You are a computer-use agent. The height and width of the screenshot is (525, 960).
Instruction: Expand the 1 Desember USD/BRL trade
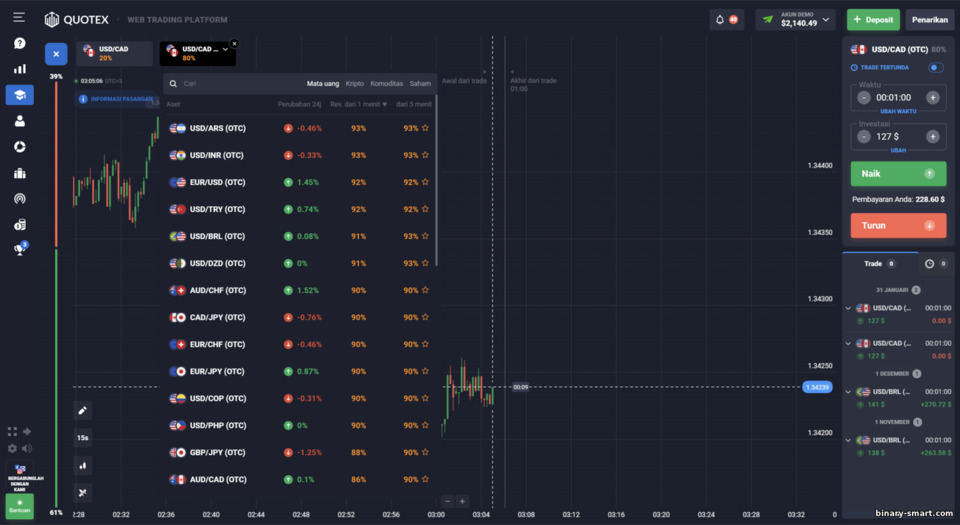pyautogui.click(x=848, y=392)
